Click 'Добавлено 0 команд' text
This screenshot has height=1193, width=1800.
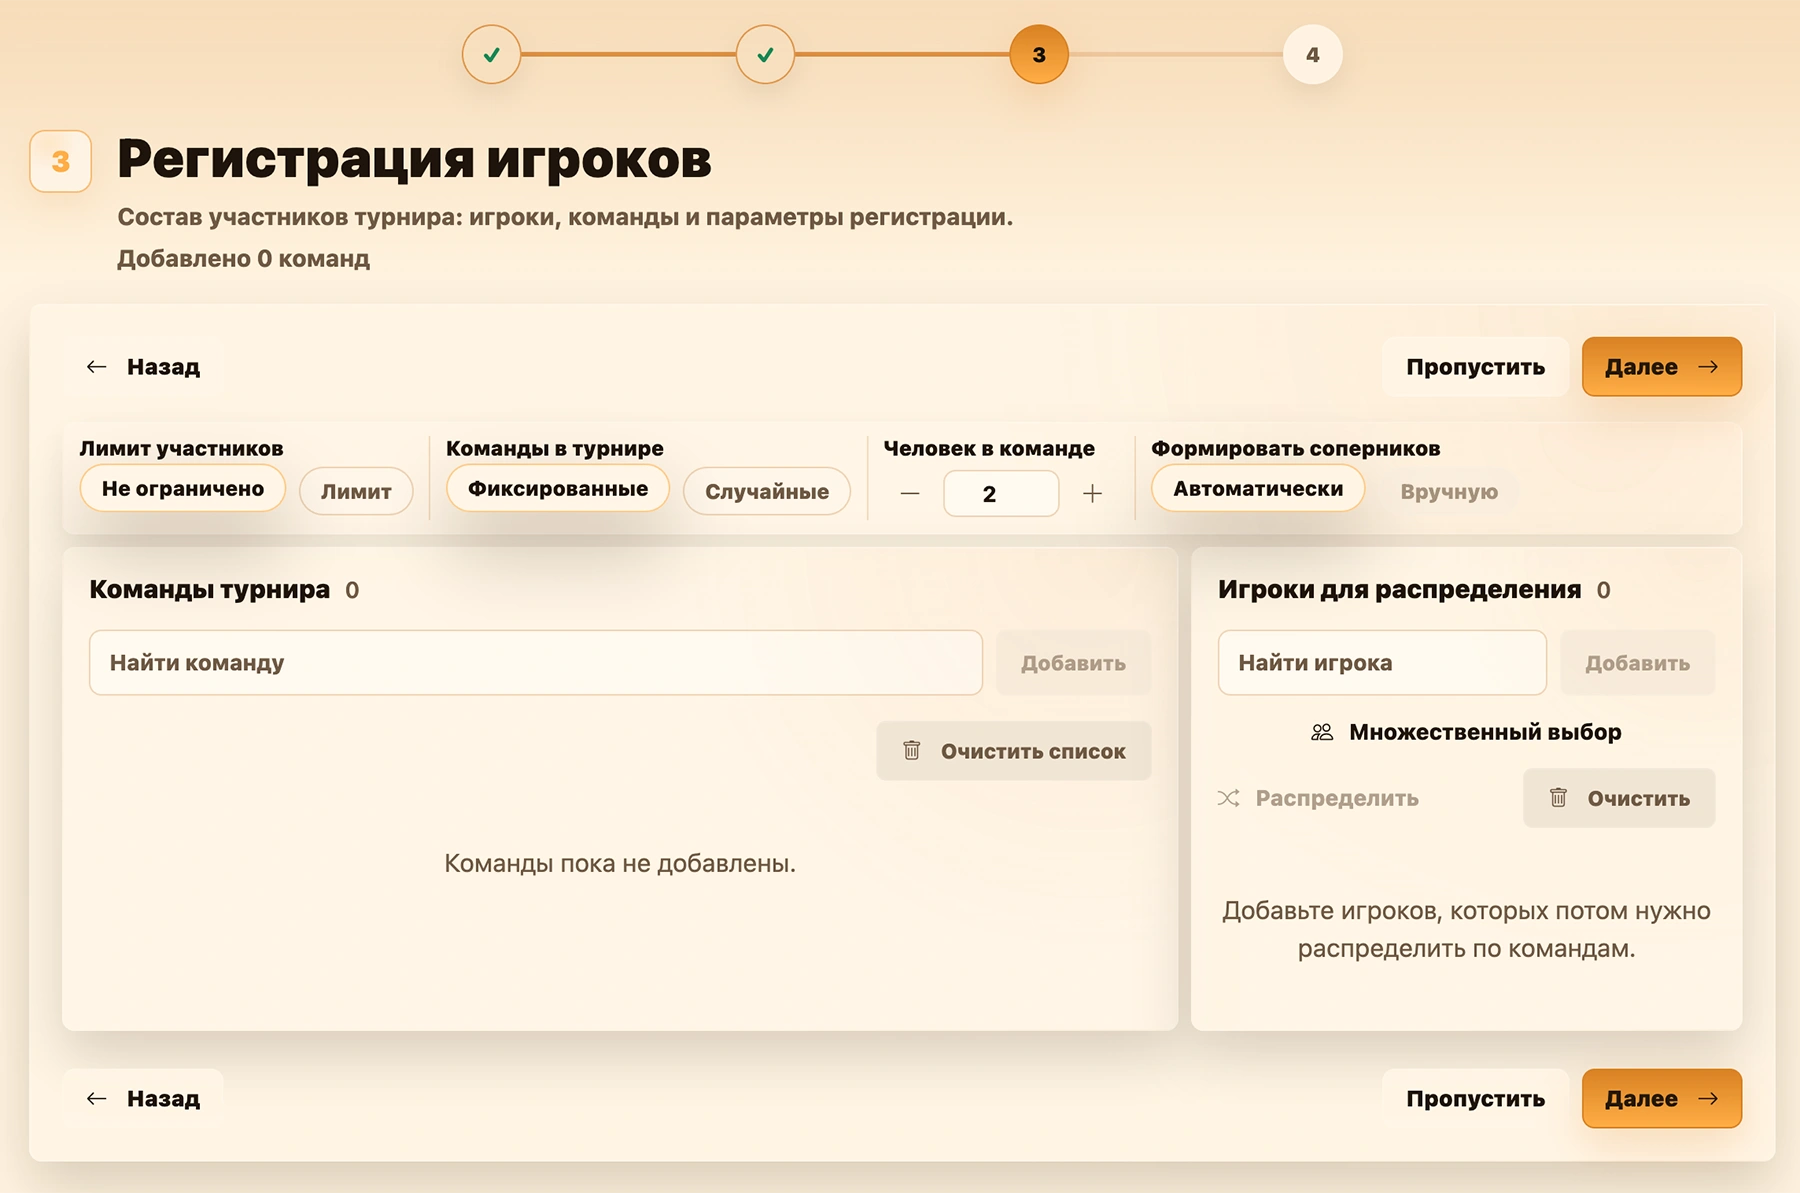click(243, 259)
